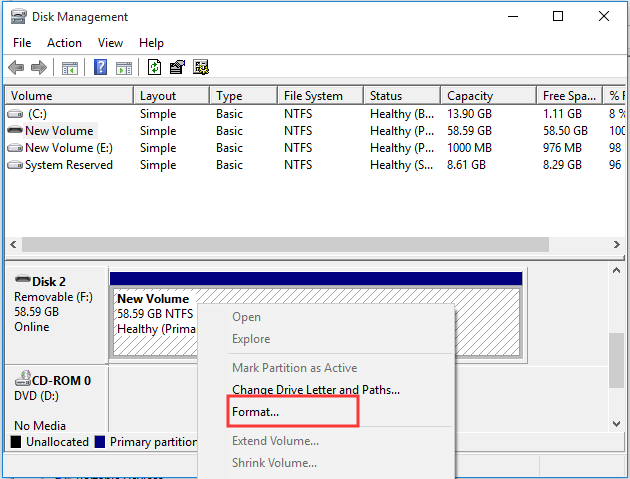
Task: Click the Disk 2 label panel
Action: pyautogui.click(x=56, y=315)
